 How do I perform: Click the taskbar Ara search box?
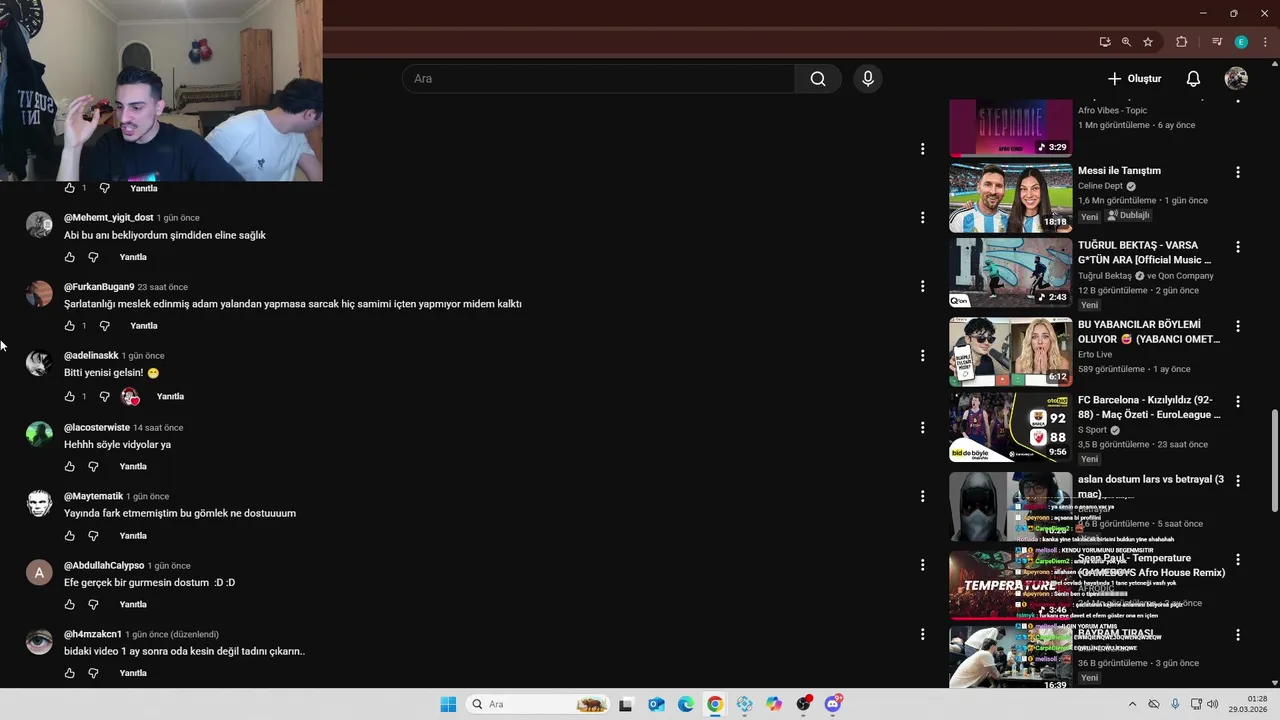(539, 704)
